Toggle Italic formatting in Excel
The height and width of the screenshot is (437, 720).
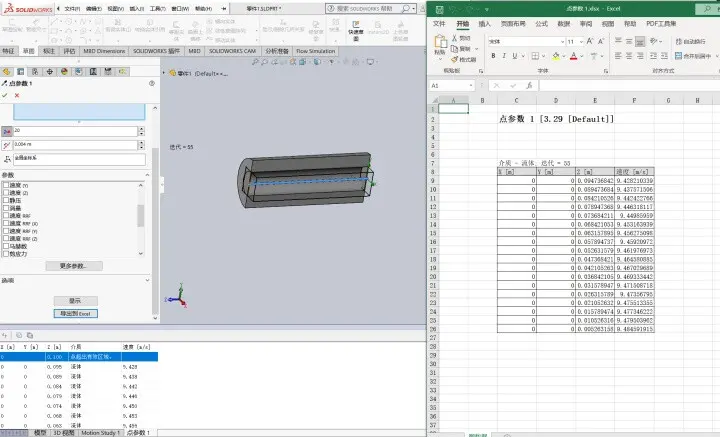(x=504, y=56)
